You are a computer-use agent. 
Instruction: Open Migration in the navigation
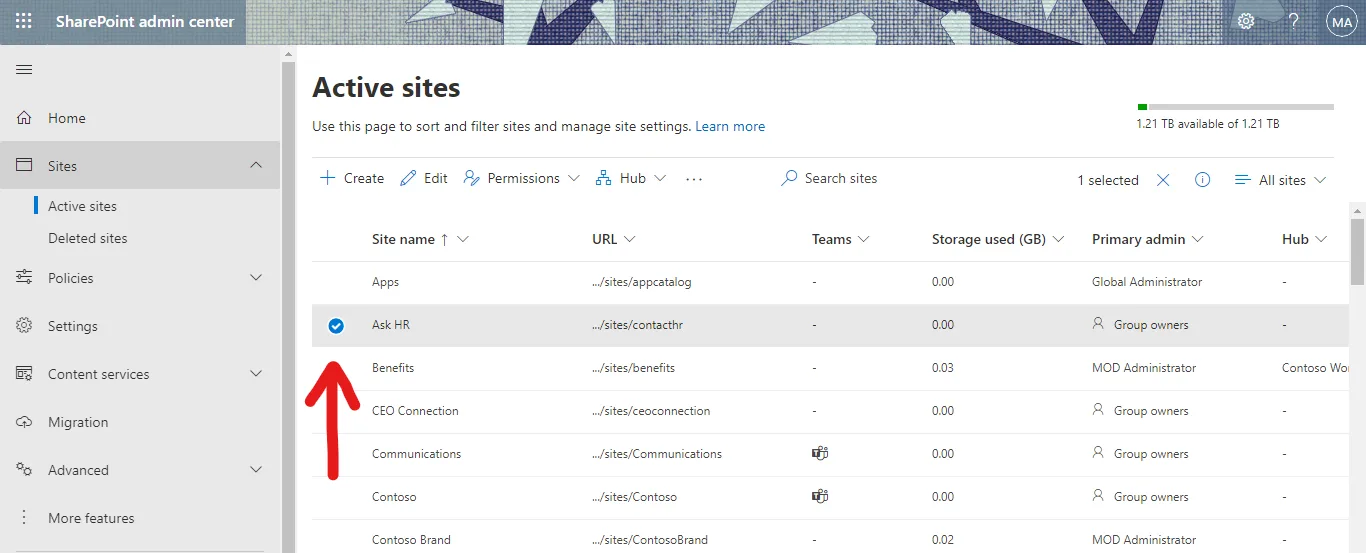(x=78, y=422)
